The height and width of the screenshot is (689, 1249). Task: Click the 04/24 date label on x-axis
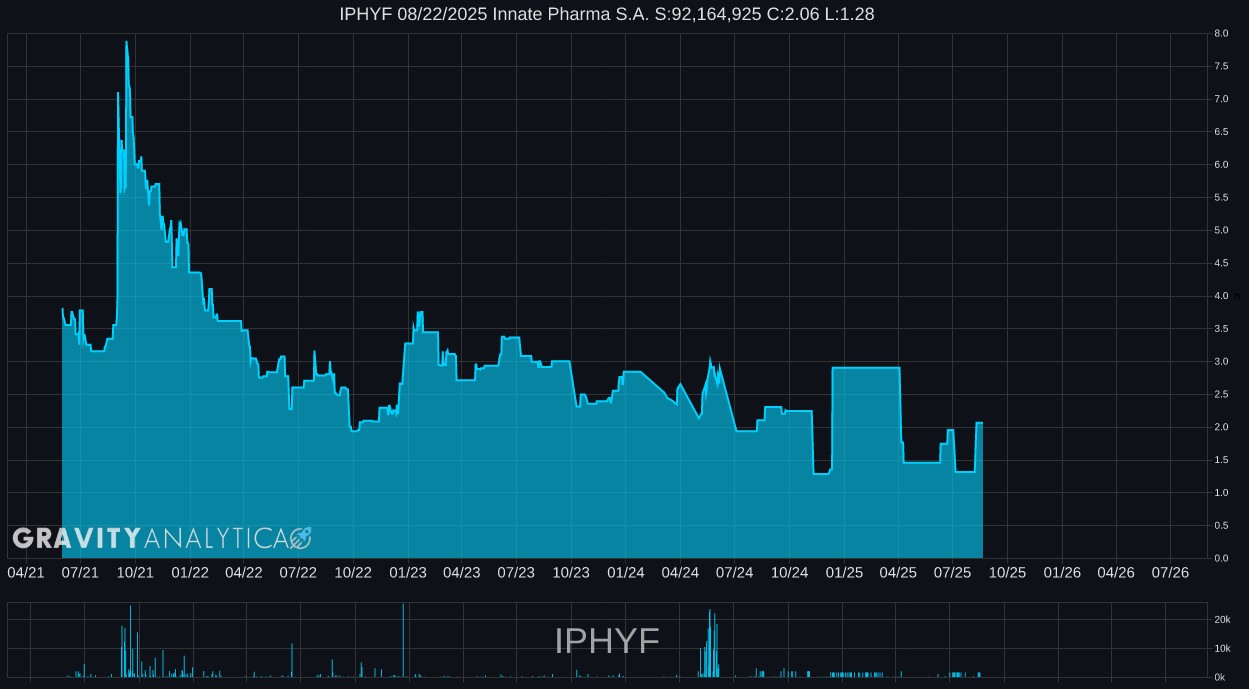point(680,572)
